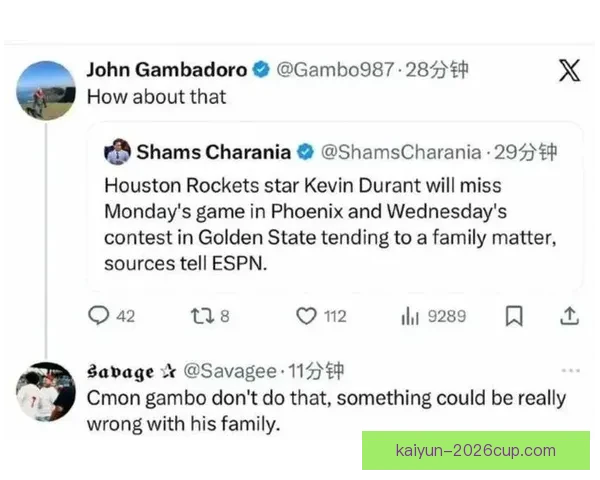Click the Shams Charania name
The width and height of the screenshot is (600, 480).
(214, 152)
